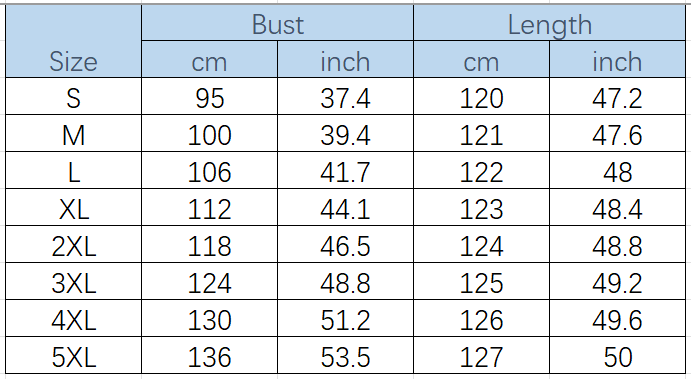
Task: Click the bust inch value 51.2
Action: [345, 319]
